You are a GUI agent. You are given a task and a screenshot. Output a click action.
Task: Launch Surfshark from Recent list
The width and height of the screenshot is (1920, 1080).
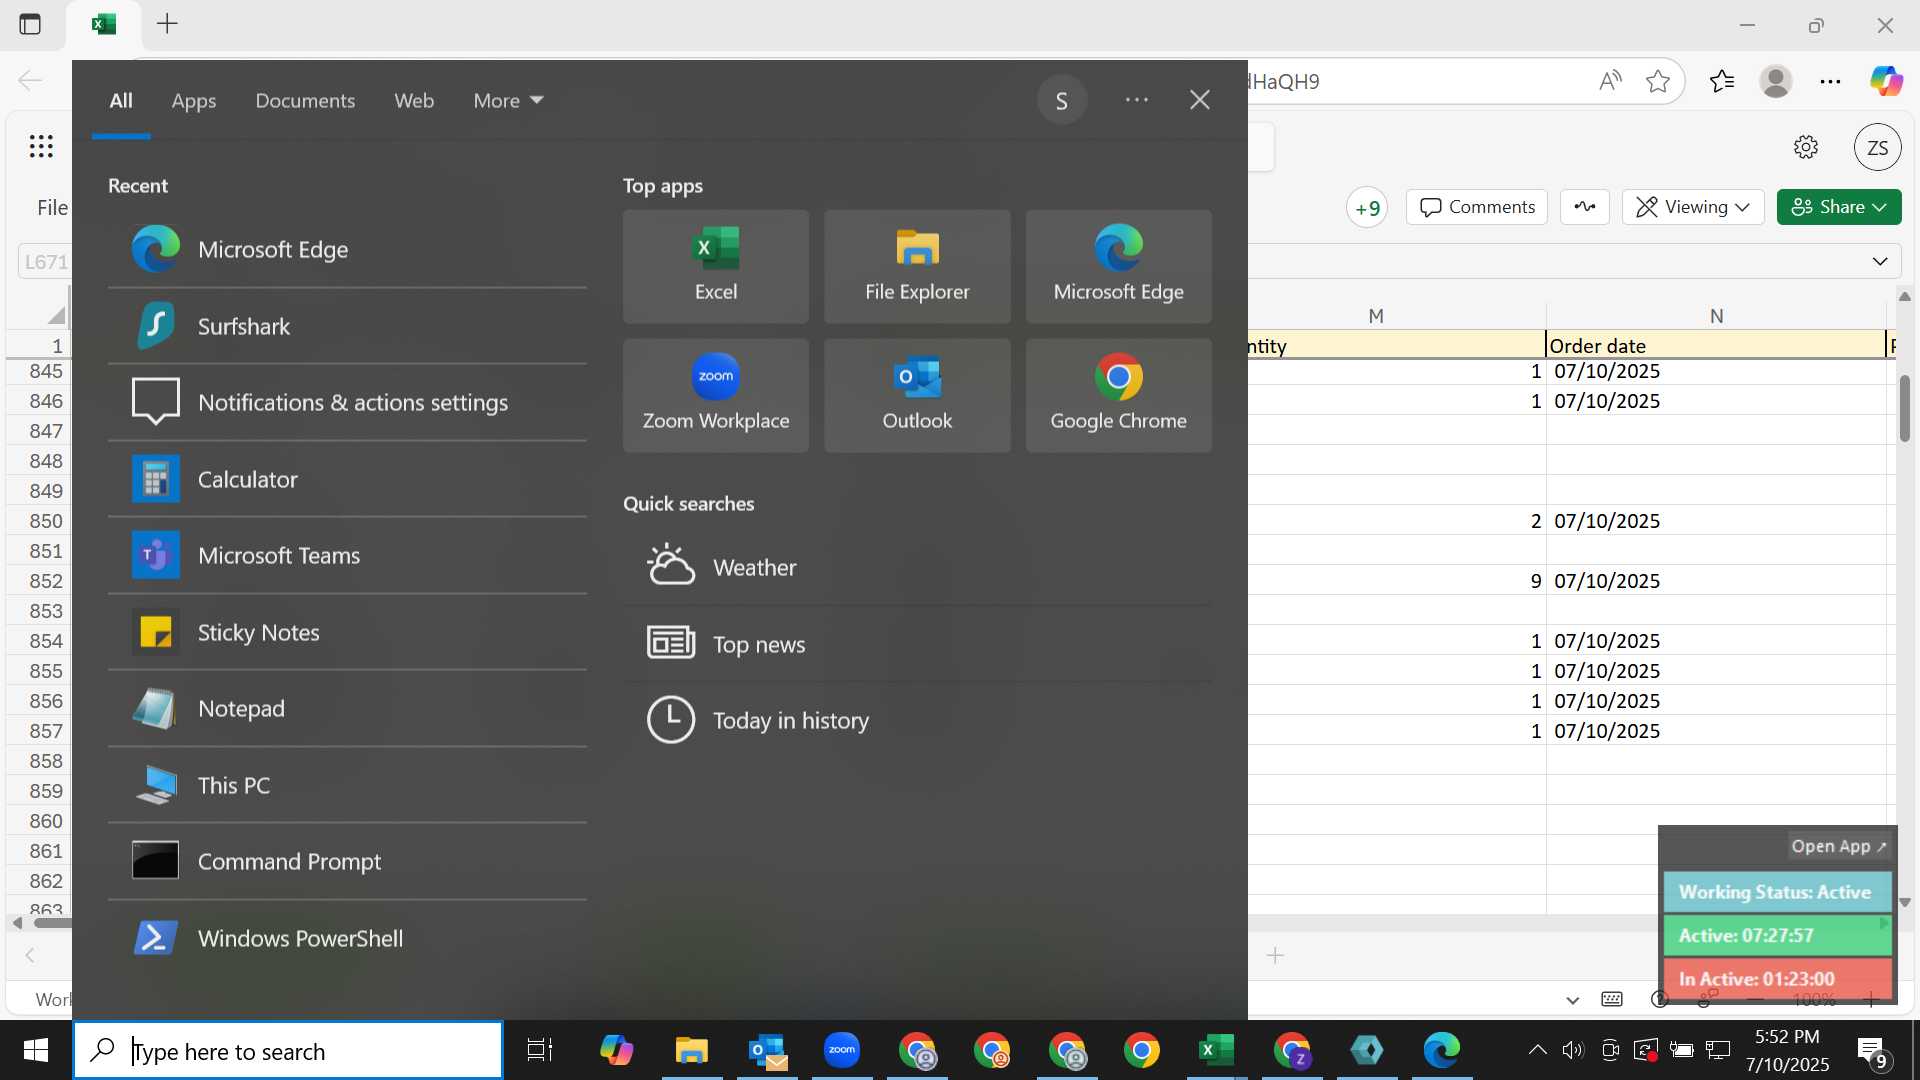tap(347, 326)
